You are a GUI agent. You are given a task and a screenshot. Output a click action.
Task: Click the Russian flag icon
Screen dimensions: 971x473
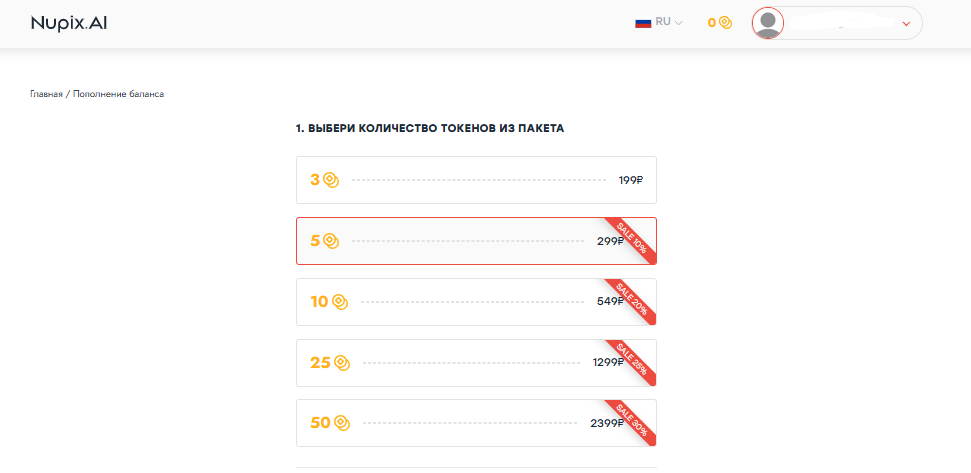pyautogui.click(x=643, y=22)
